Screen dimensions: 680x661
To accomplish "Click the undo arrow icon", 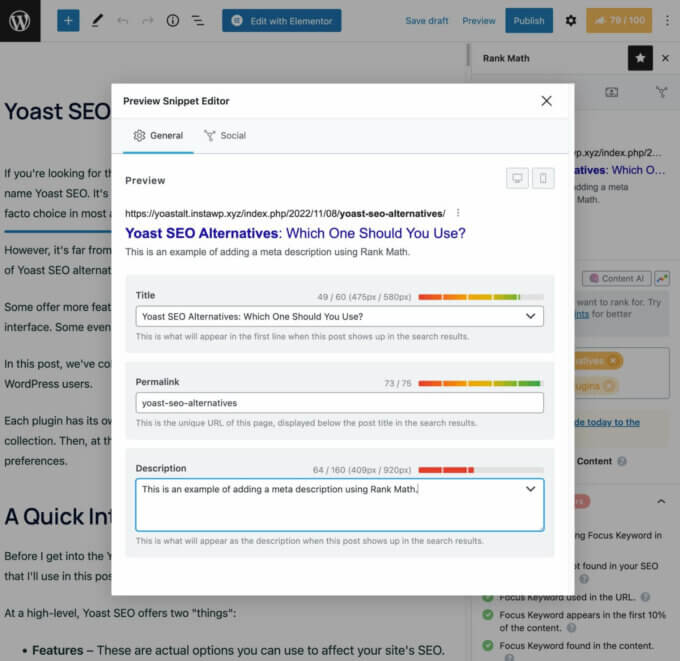I will pos(123,20).
